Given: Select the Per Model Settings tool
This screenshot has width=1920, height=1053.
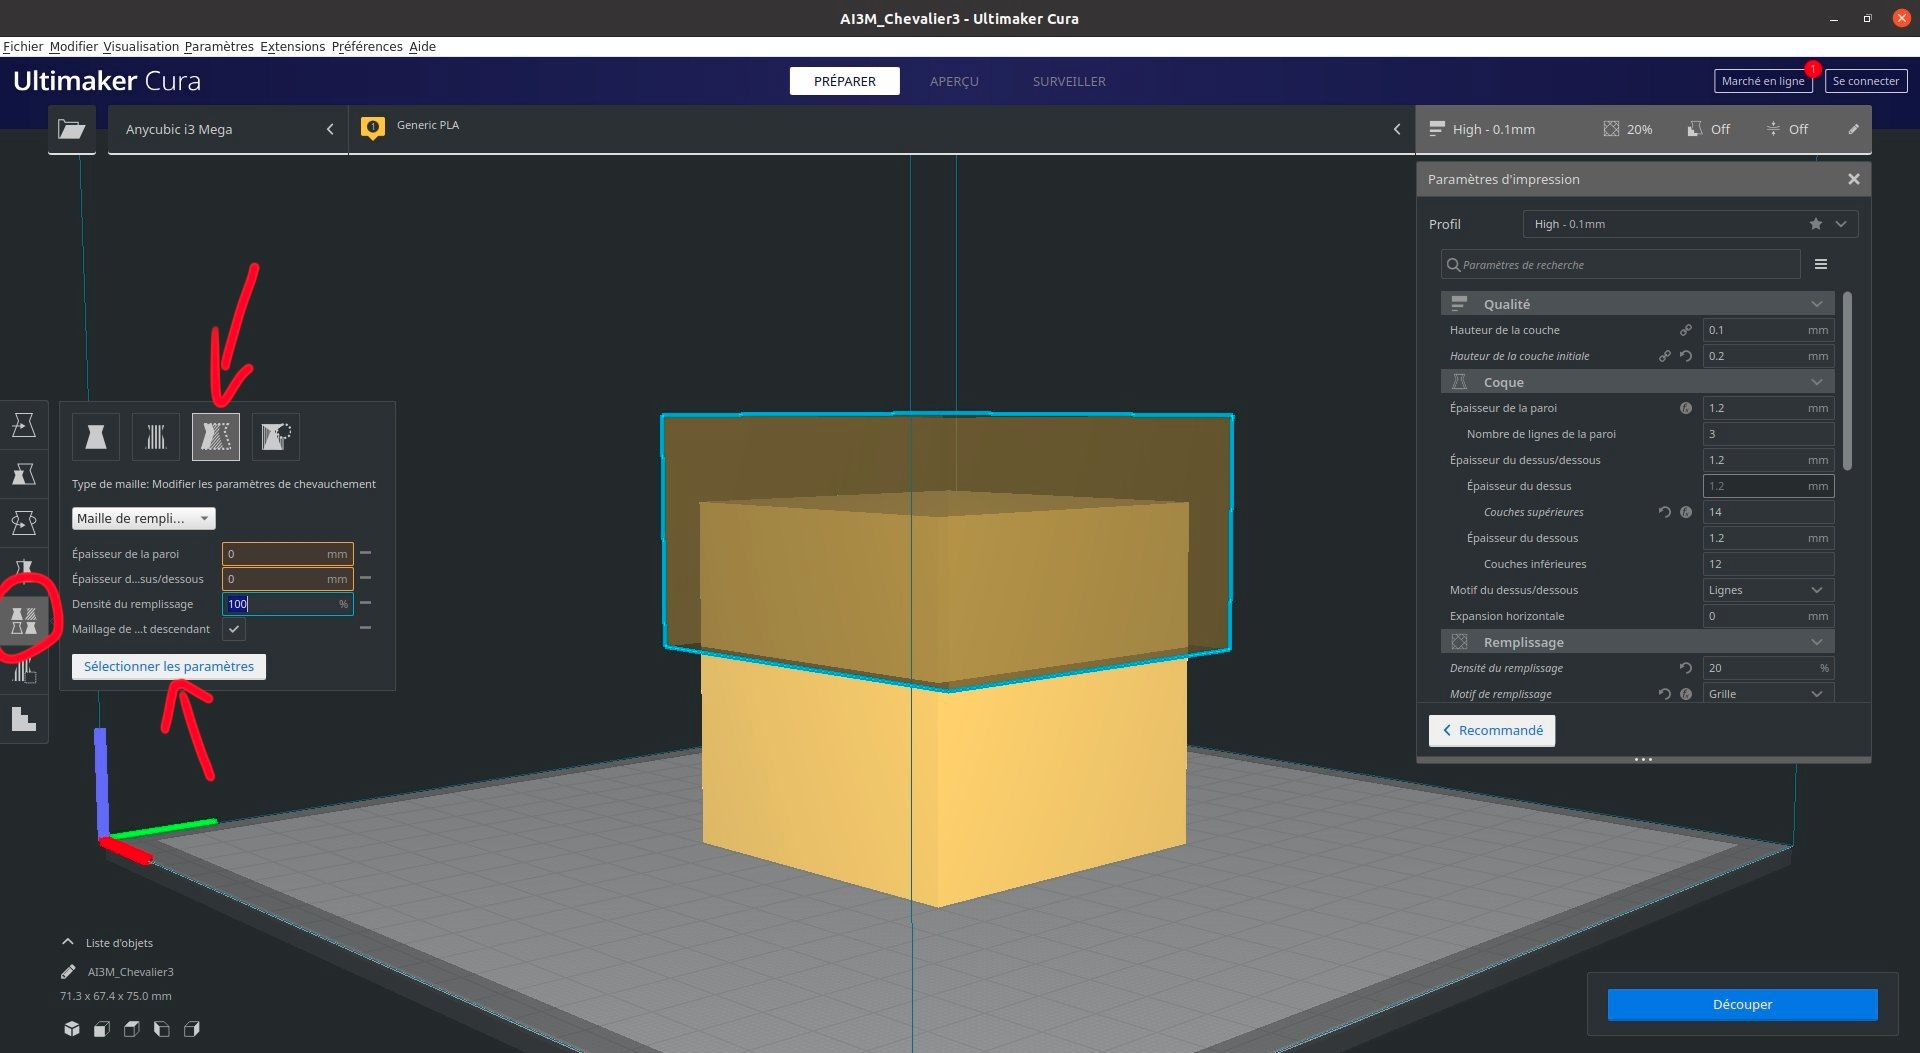Looking at the screenshot, I should [x=23, y=620].
